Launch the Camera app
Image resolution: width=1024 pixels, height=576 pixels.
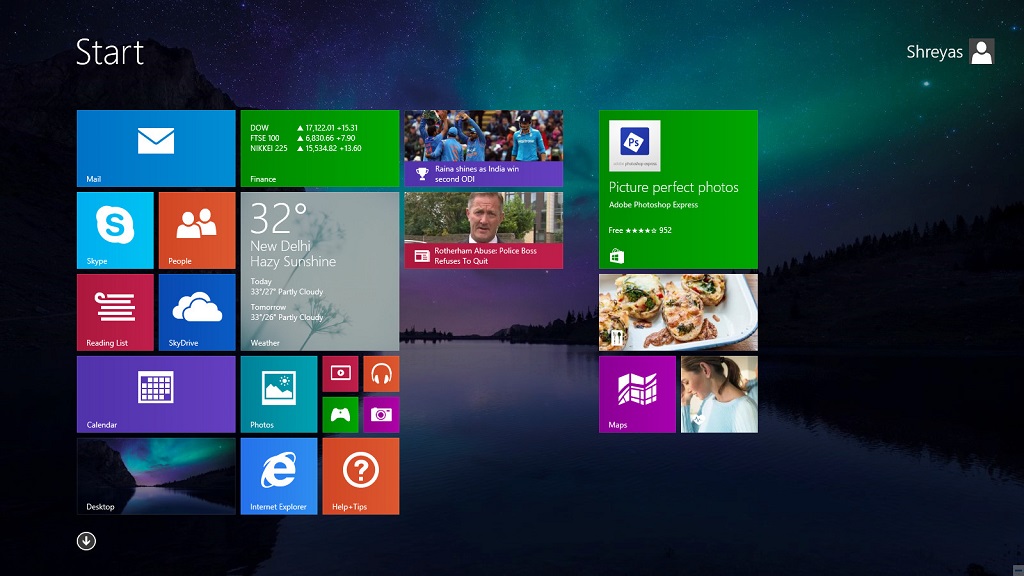point(381,414)
